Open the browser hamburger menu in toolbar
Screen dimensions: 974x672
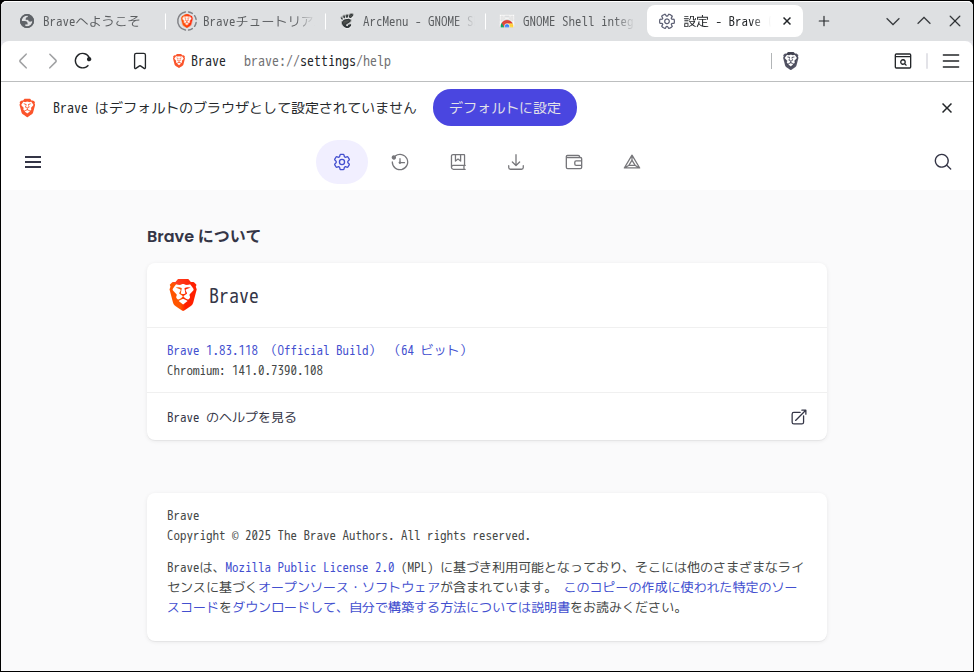[x=950, y=61]
